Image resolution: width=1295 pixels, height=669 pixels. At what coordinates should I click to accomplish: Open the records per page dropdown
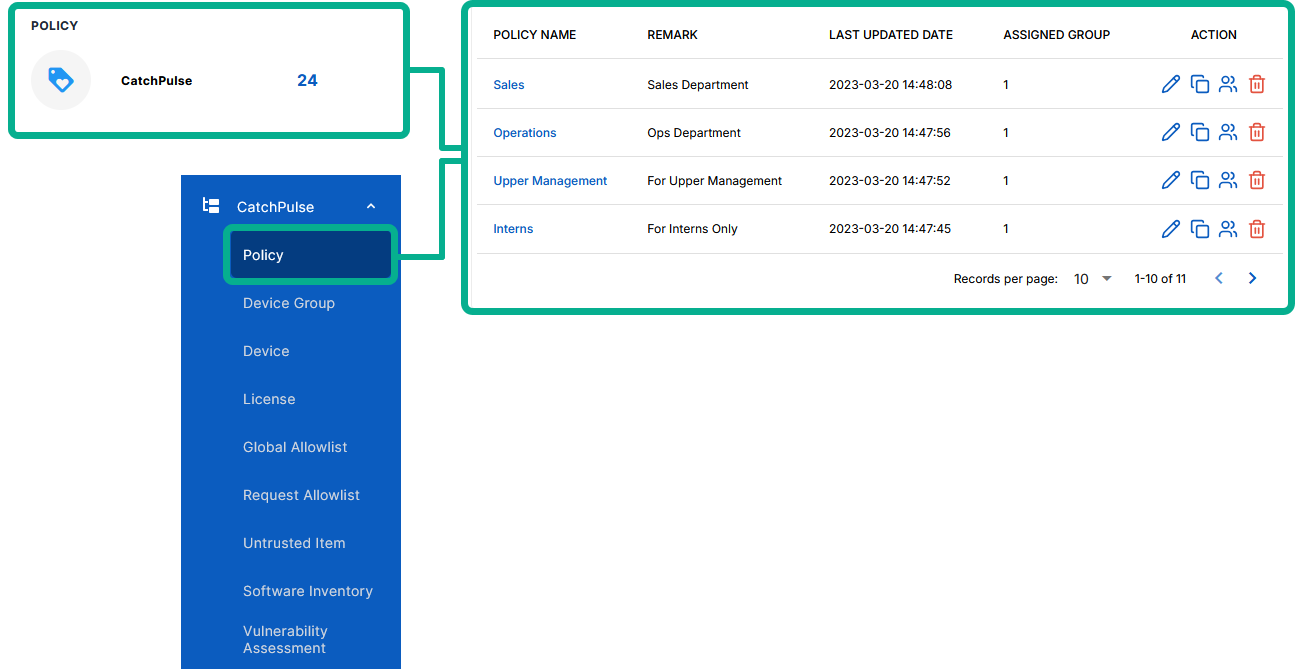click(x=1092, y=279)
